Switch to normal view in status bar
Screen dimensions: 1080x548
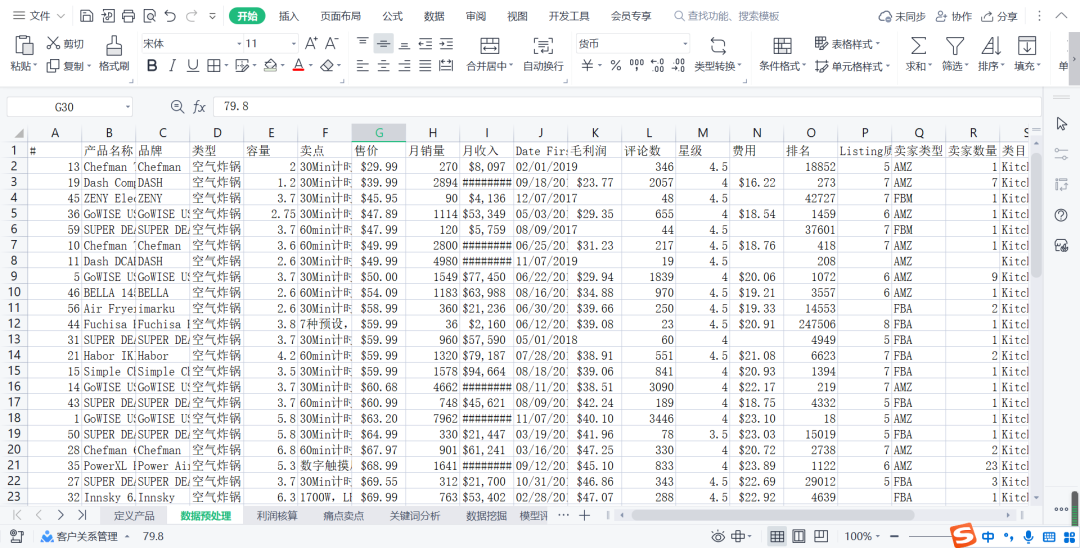point(777,536)
